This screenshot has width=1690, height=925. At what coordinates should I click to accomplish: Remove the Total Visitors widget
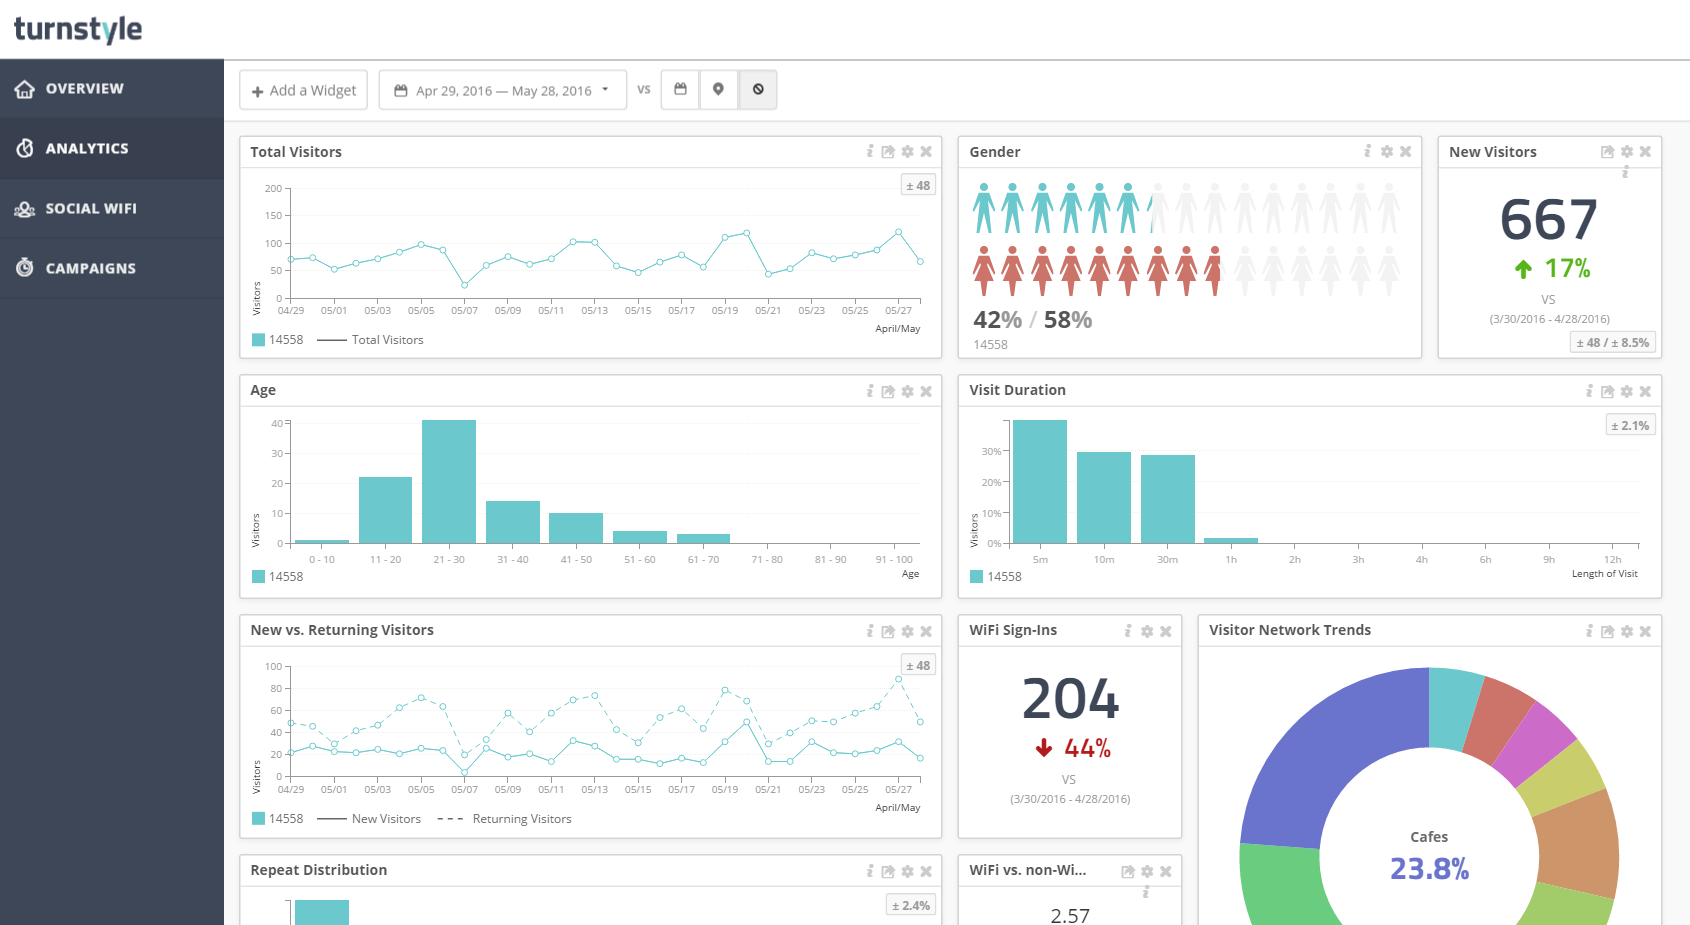[x=926, y=152]
